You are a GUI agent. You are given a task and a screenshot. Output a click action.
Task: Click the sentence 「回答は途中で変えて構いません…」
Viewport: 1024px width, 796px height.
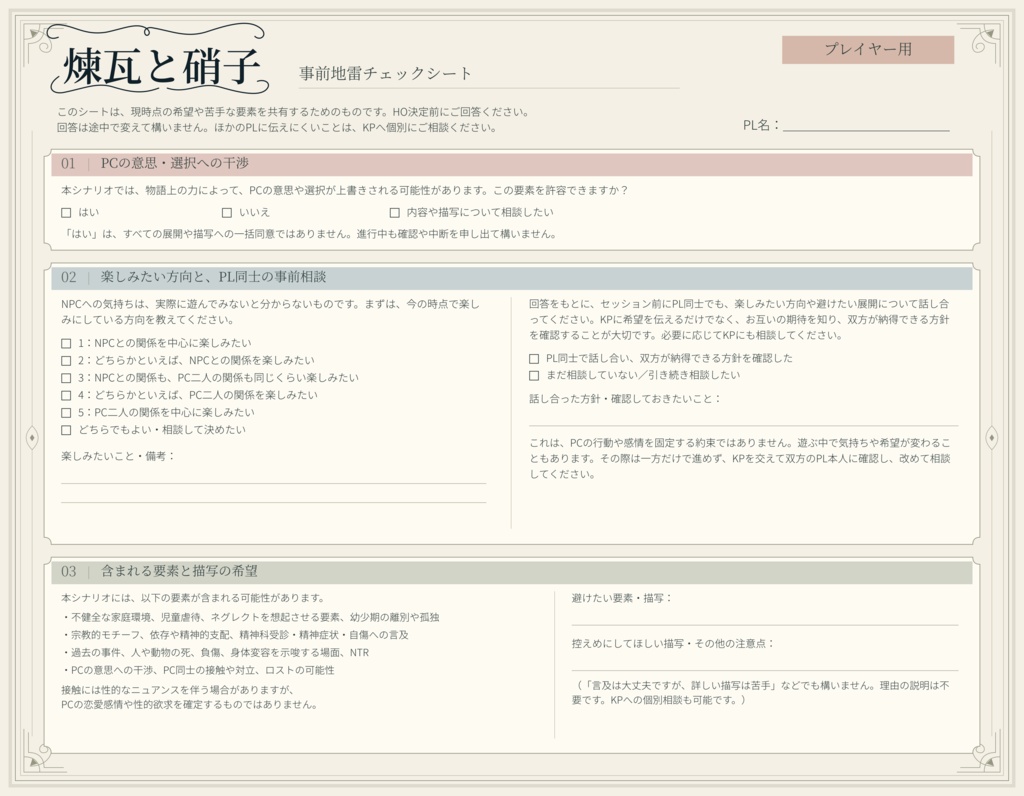tap(277, 127)
